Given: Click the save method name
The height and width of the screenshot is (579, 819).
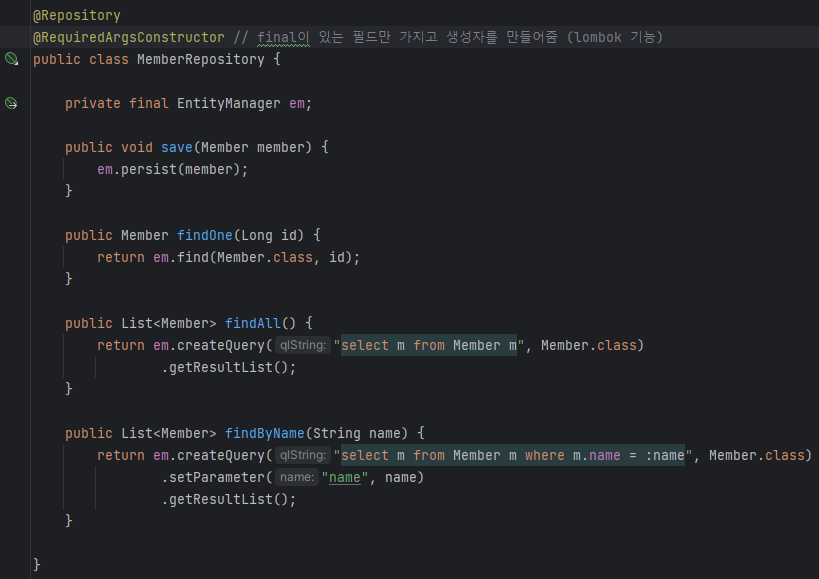Looking at the screenshot, I should click(177, 147).
